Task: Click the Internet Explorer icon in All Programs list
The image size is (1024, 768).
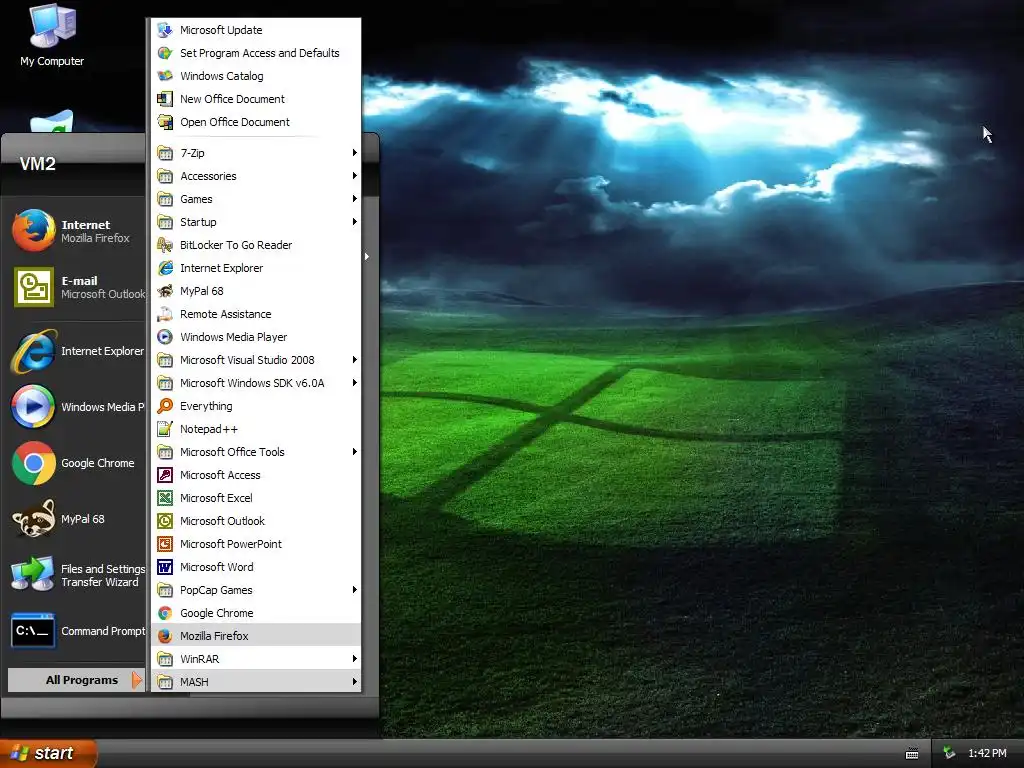Action: coord(165,268)
